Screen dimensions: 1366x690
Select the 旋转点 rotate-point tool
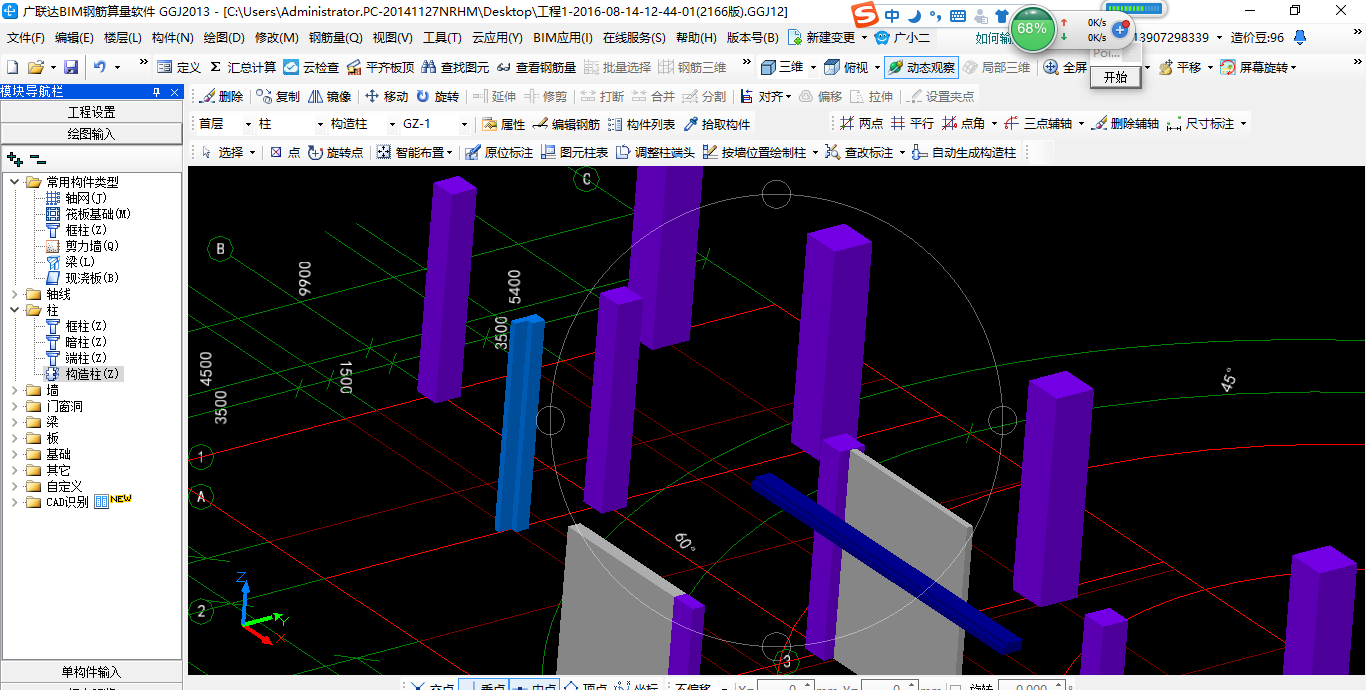click(x=336, y=152)
